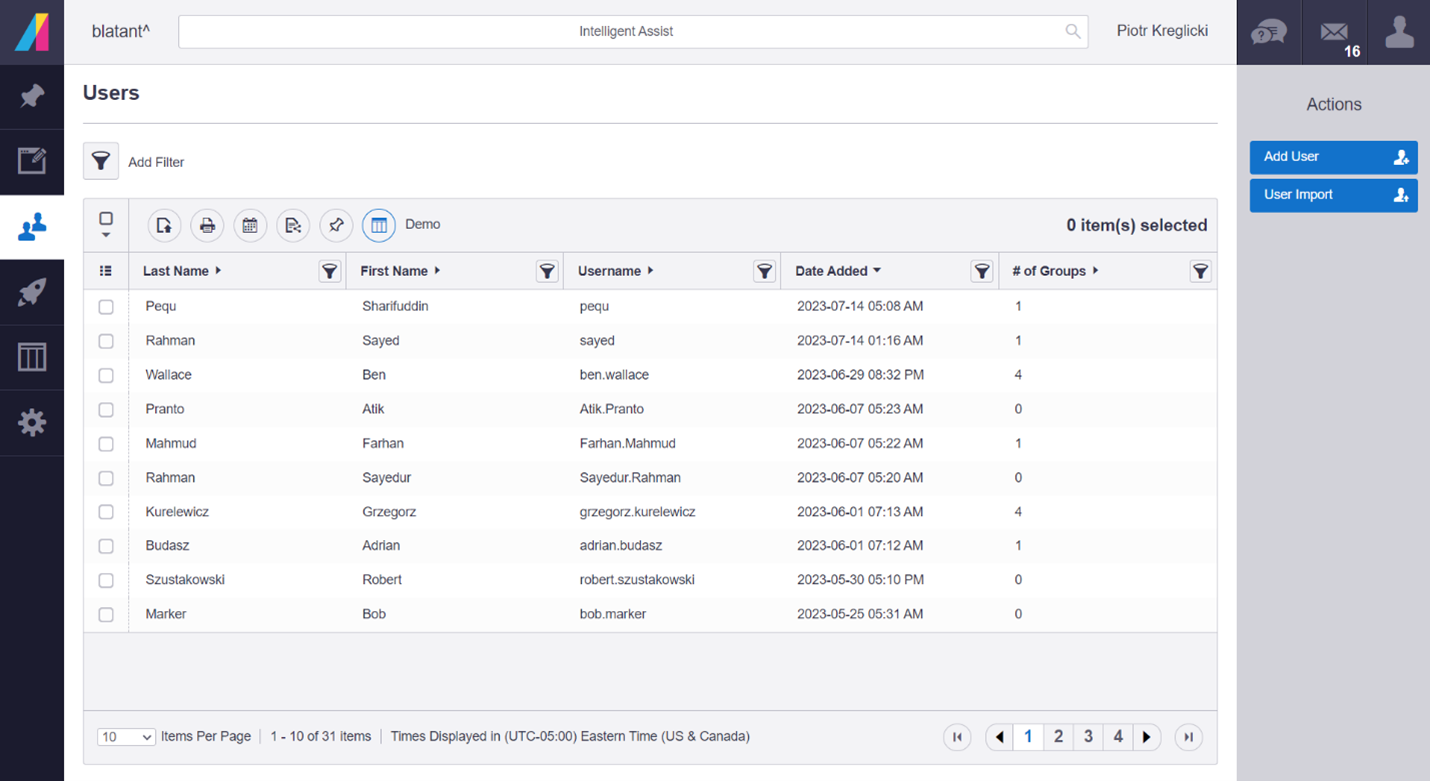
Task: Check the Budasz row checkbox
Action: (x=106, y=546)
